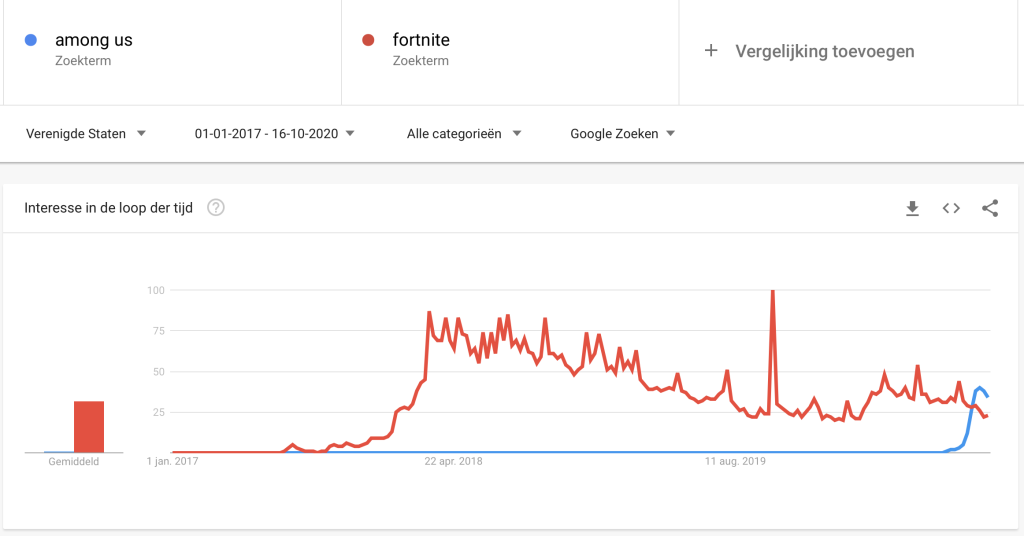Click the Interesse in de loop der tijd heading
The image size is (1024, 536).
[x=108, y=208]
